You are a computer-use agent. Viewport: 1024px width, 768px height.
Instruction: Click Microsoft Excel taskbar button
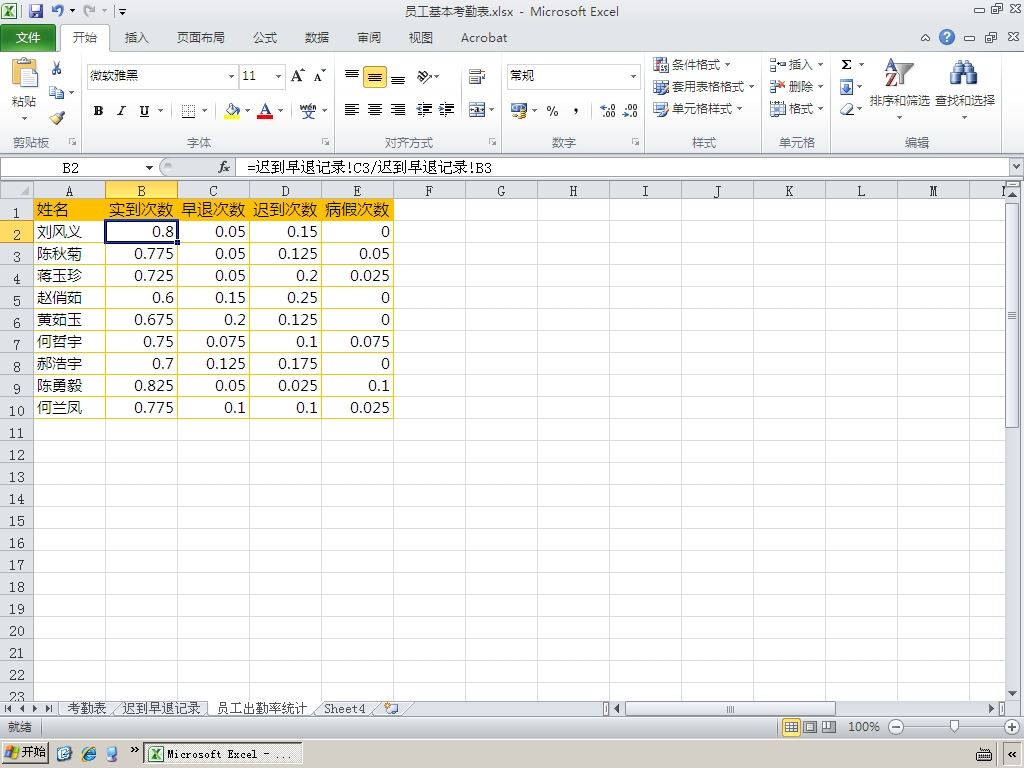(223, 754)
